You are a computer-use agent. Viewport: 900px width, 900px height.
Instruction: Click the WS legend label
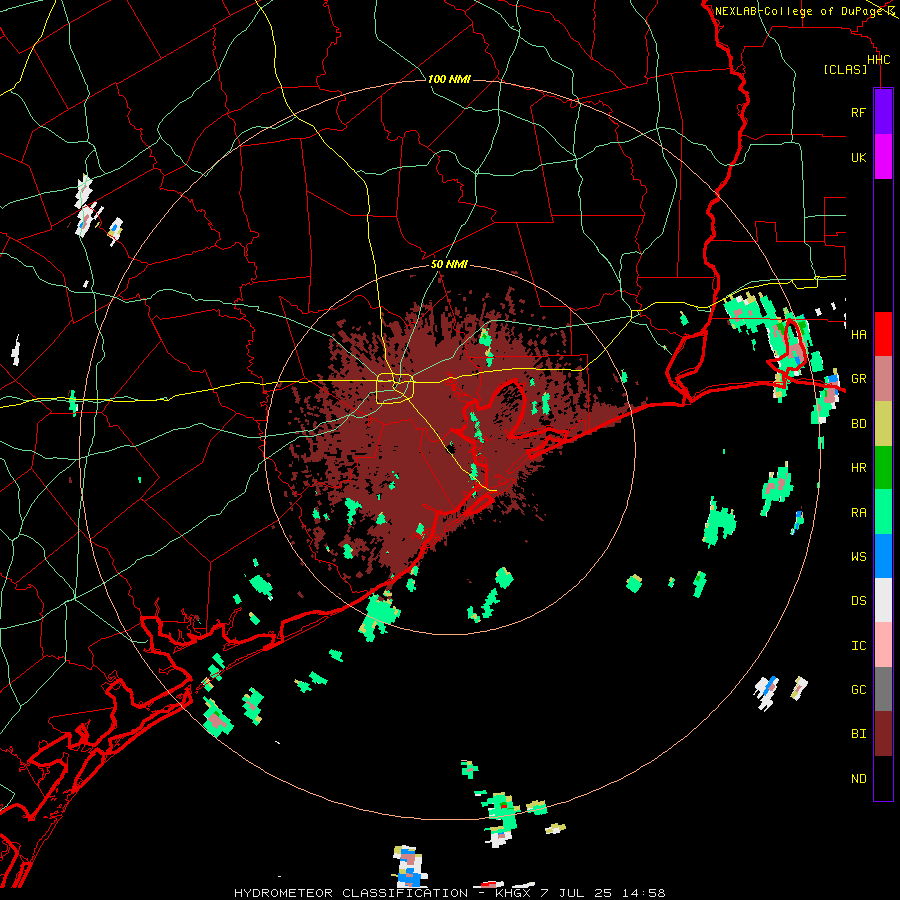coord(858,557)
